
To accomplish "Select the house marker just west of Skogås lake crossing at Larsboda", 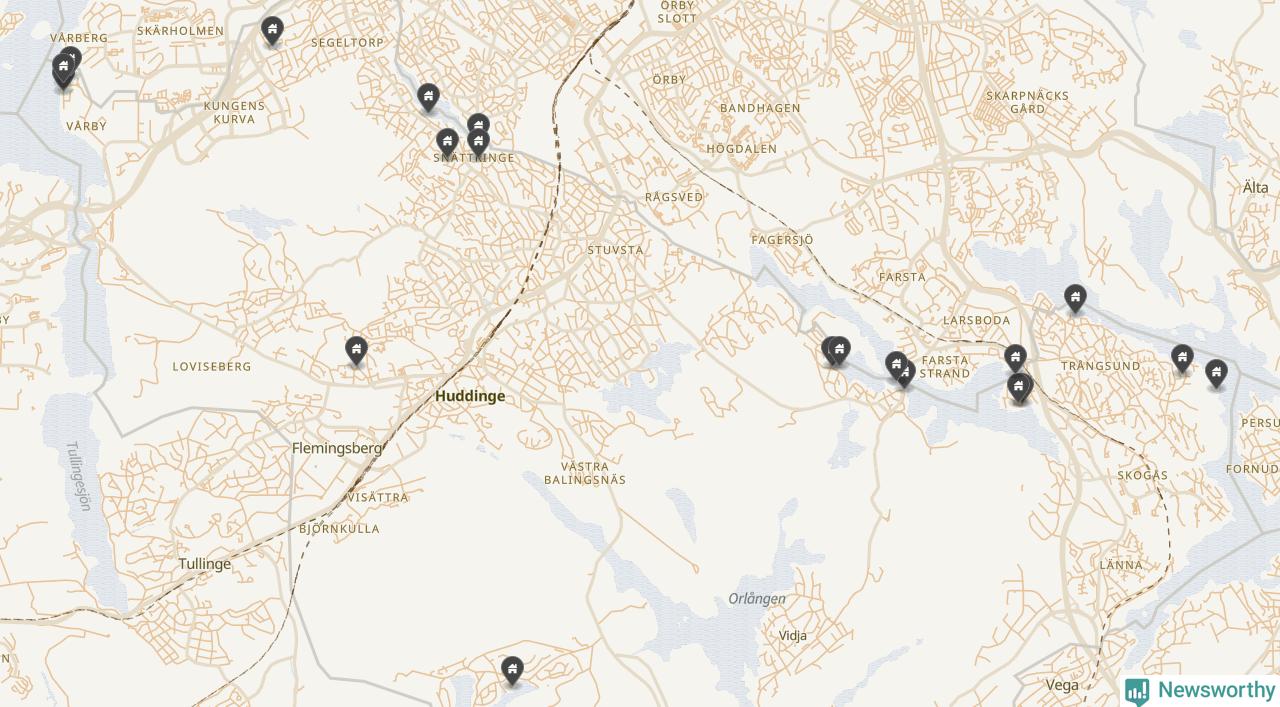I will pos(1015,358).
